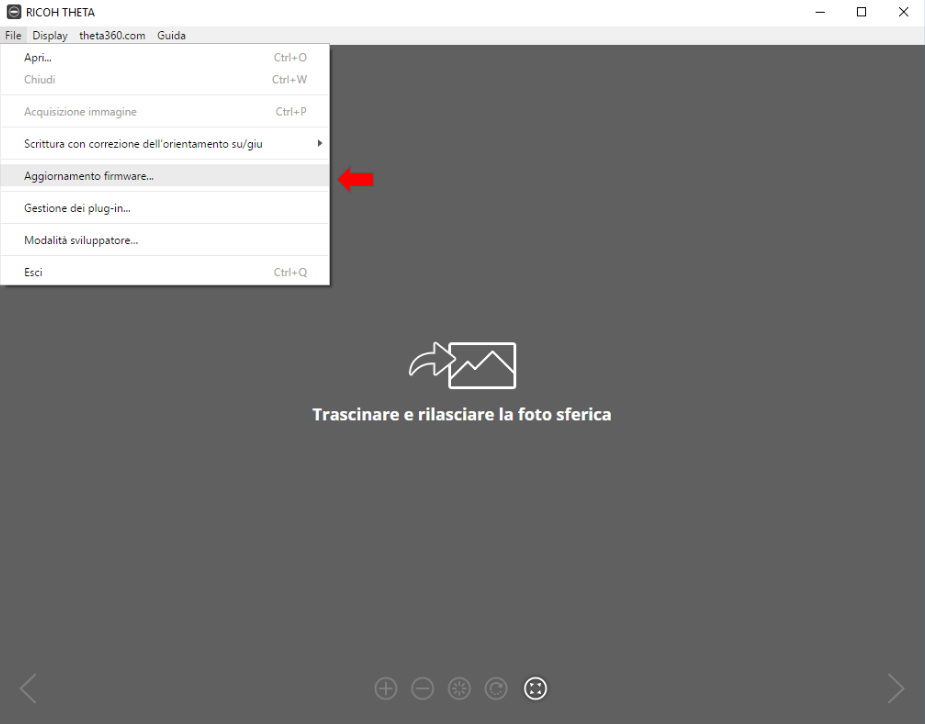Select the greyed Chiudi menu entry
This screenshot has height=724, width=925.
coord(165,79)
